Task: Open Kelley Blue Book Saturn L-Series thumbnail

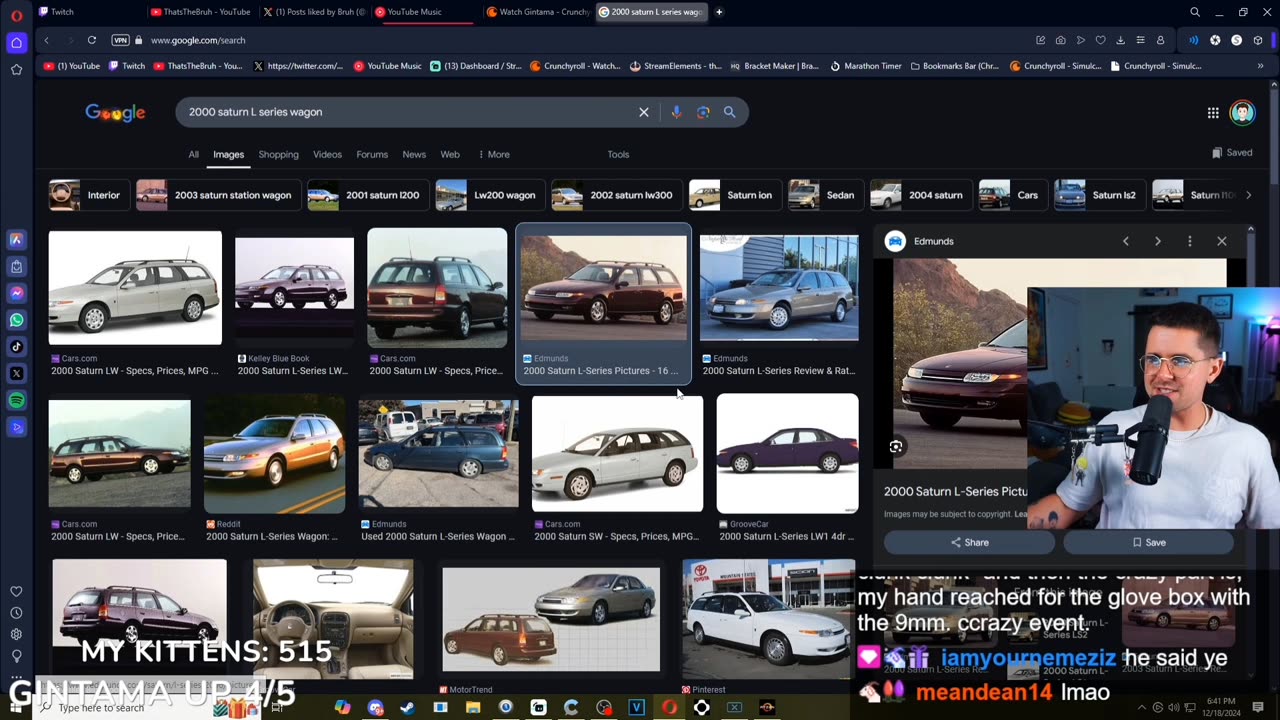Action: coord(294,290)
